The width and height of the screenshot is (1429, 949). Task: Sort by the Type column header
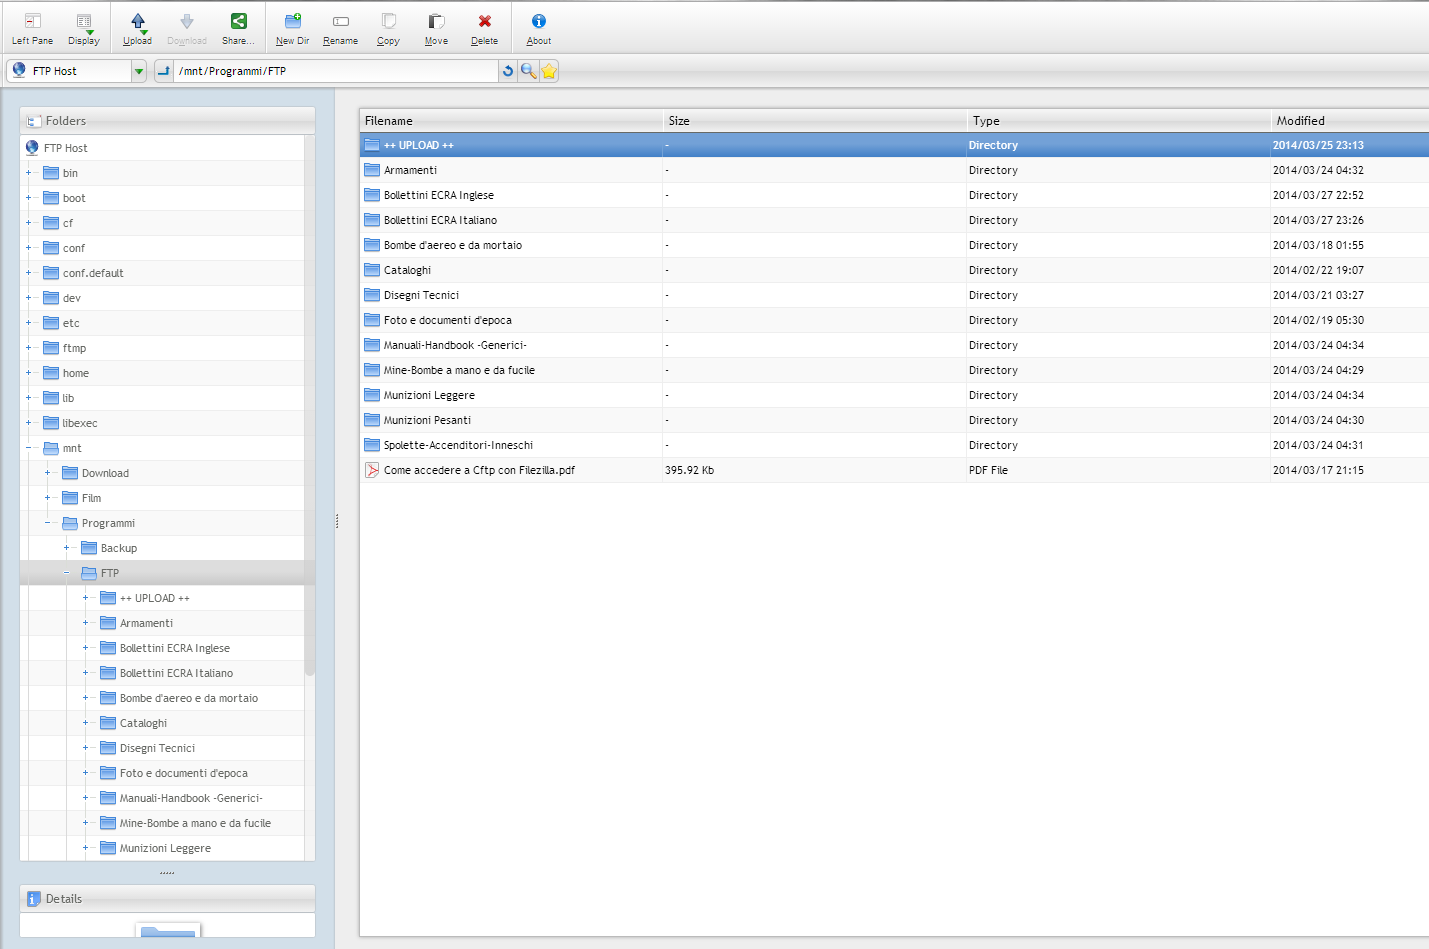click(1119, 121)
